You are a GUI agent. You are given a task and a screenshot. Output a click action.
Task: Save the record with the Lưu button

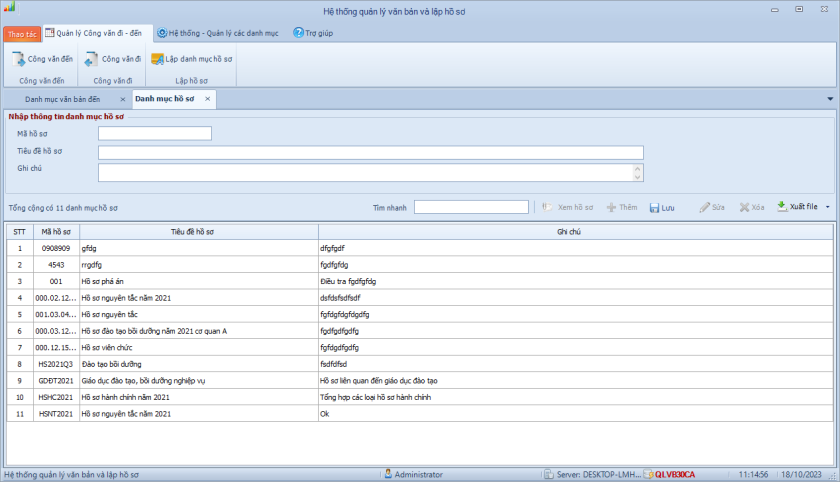[x=662, y=207]
